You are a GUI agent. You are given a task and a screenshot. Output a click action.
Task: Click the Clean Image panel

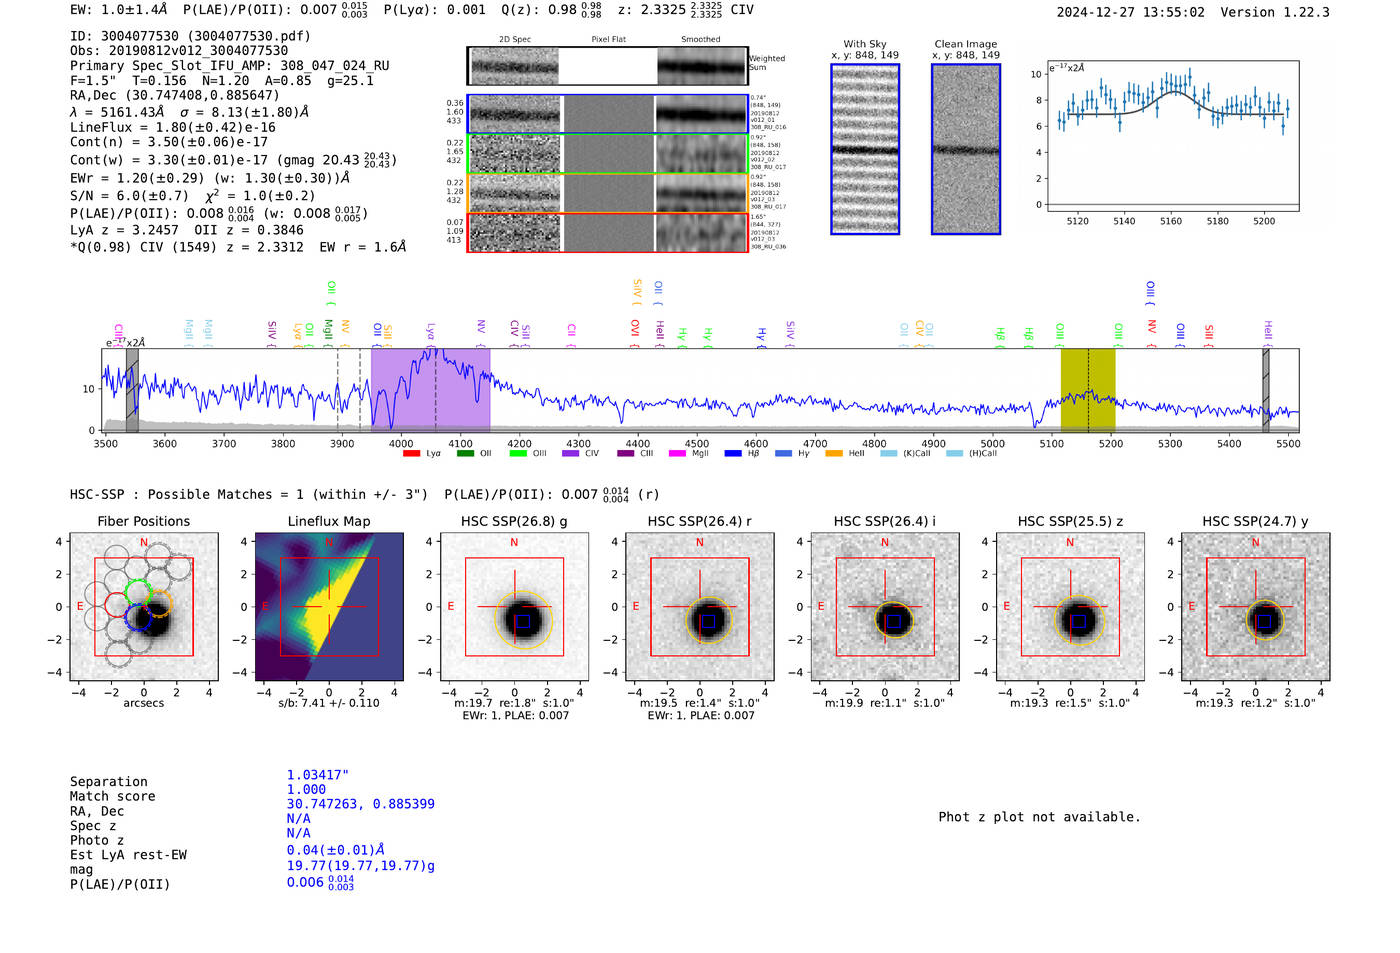click(x=966, y=149)
